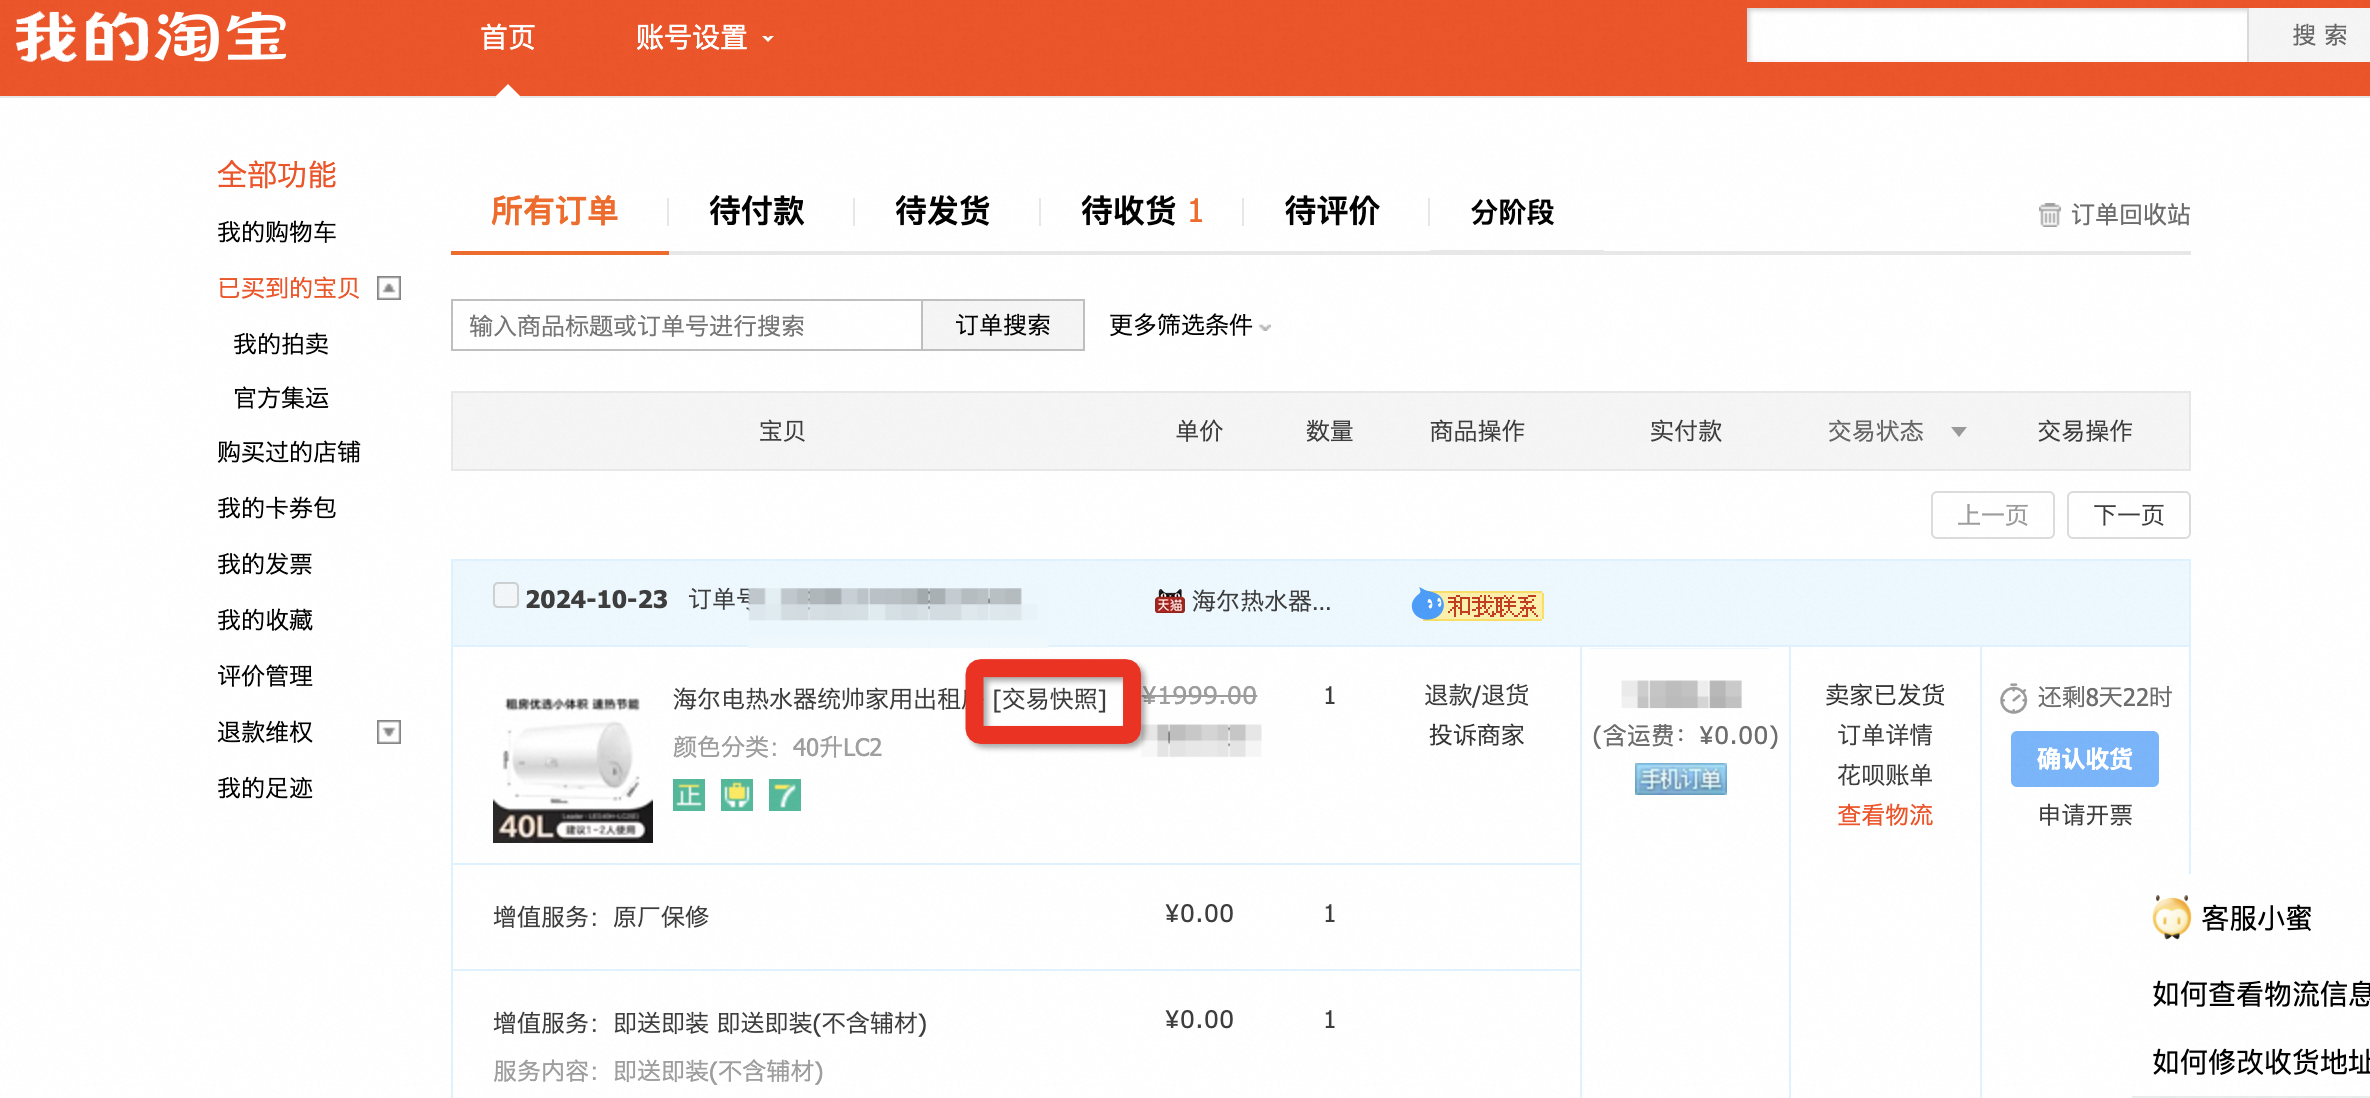Click the 如何修改收货地址 help question
The width and height of the screenshot is (2370, 1098).
pos(2261,1062)
